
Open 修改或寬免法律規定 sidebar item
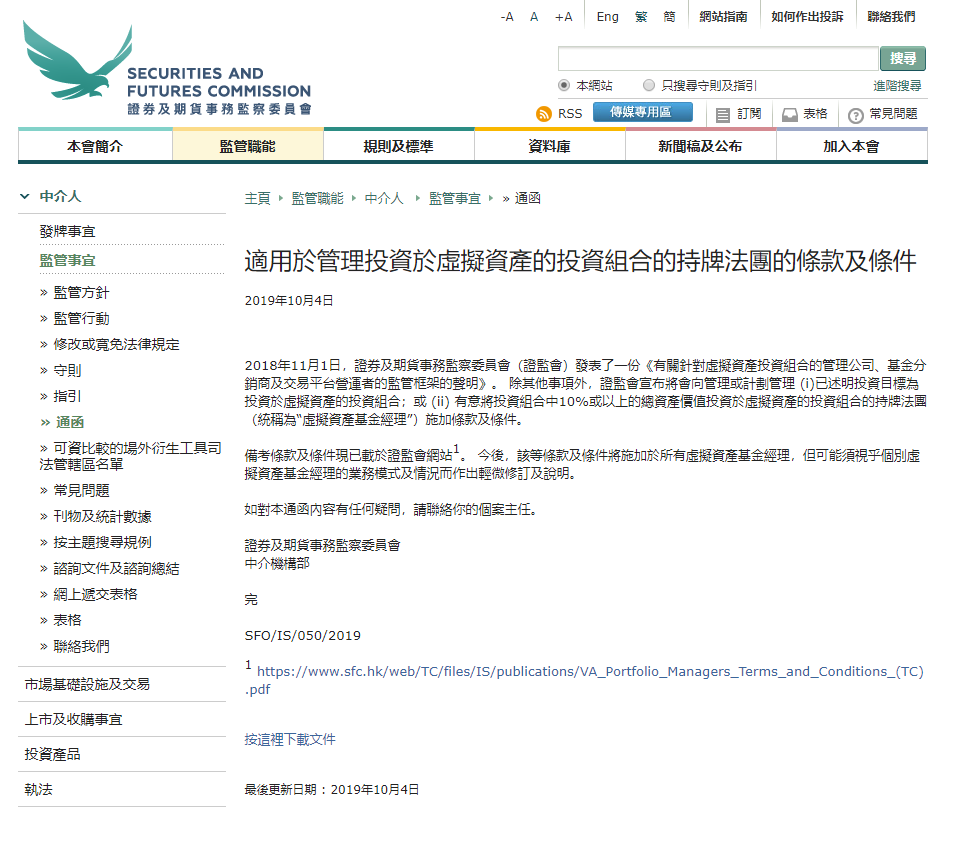[x=116, y=344]
